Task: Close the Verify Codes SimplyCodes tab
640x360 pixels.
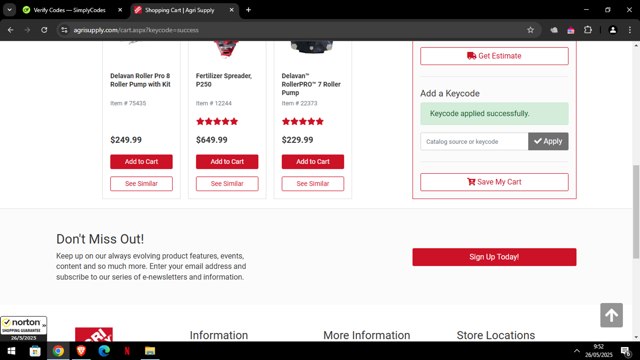Action: [x=120, y=10]
